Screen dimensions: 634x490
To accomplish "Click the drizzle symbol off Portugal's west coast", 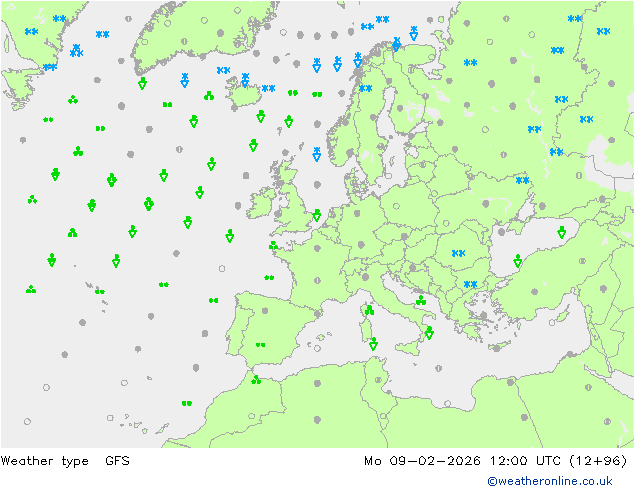I will point(213,300).
